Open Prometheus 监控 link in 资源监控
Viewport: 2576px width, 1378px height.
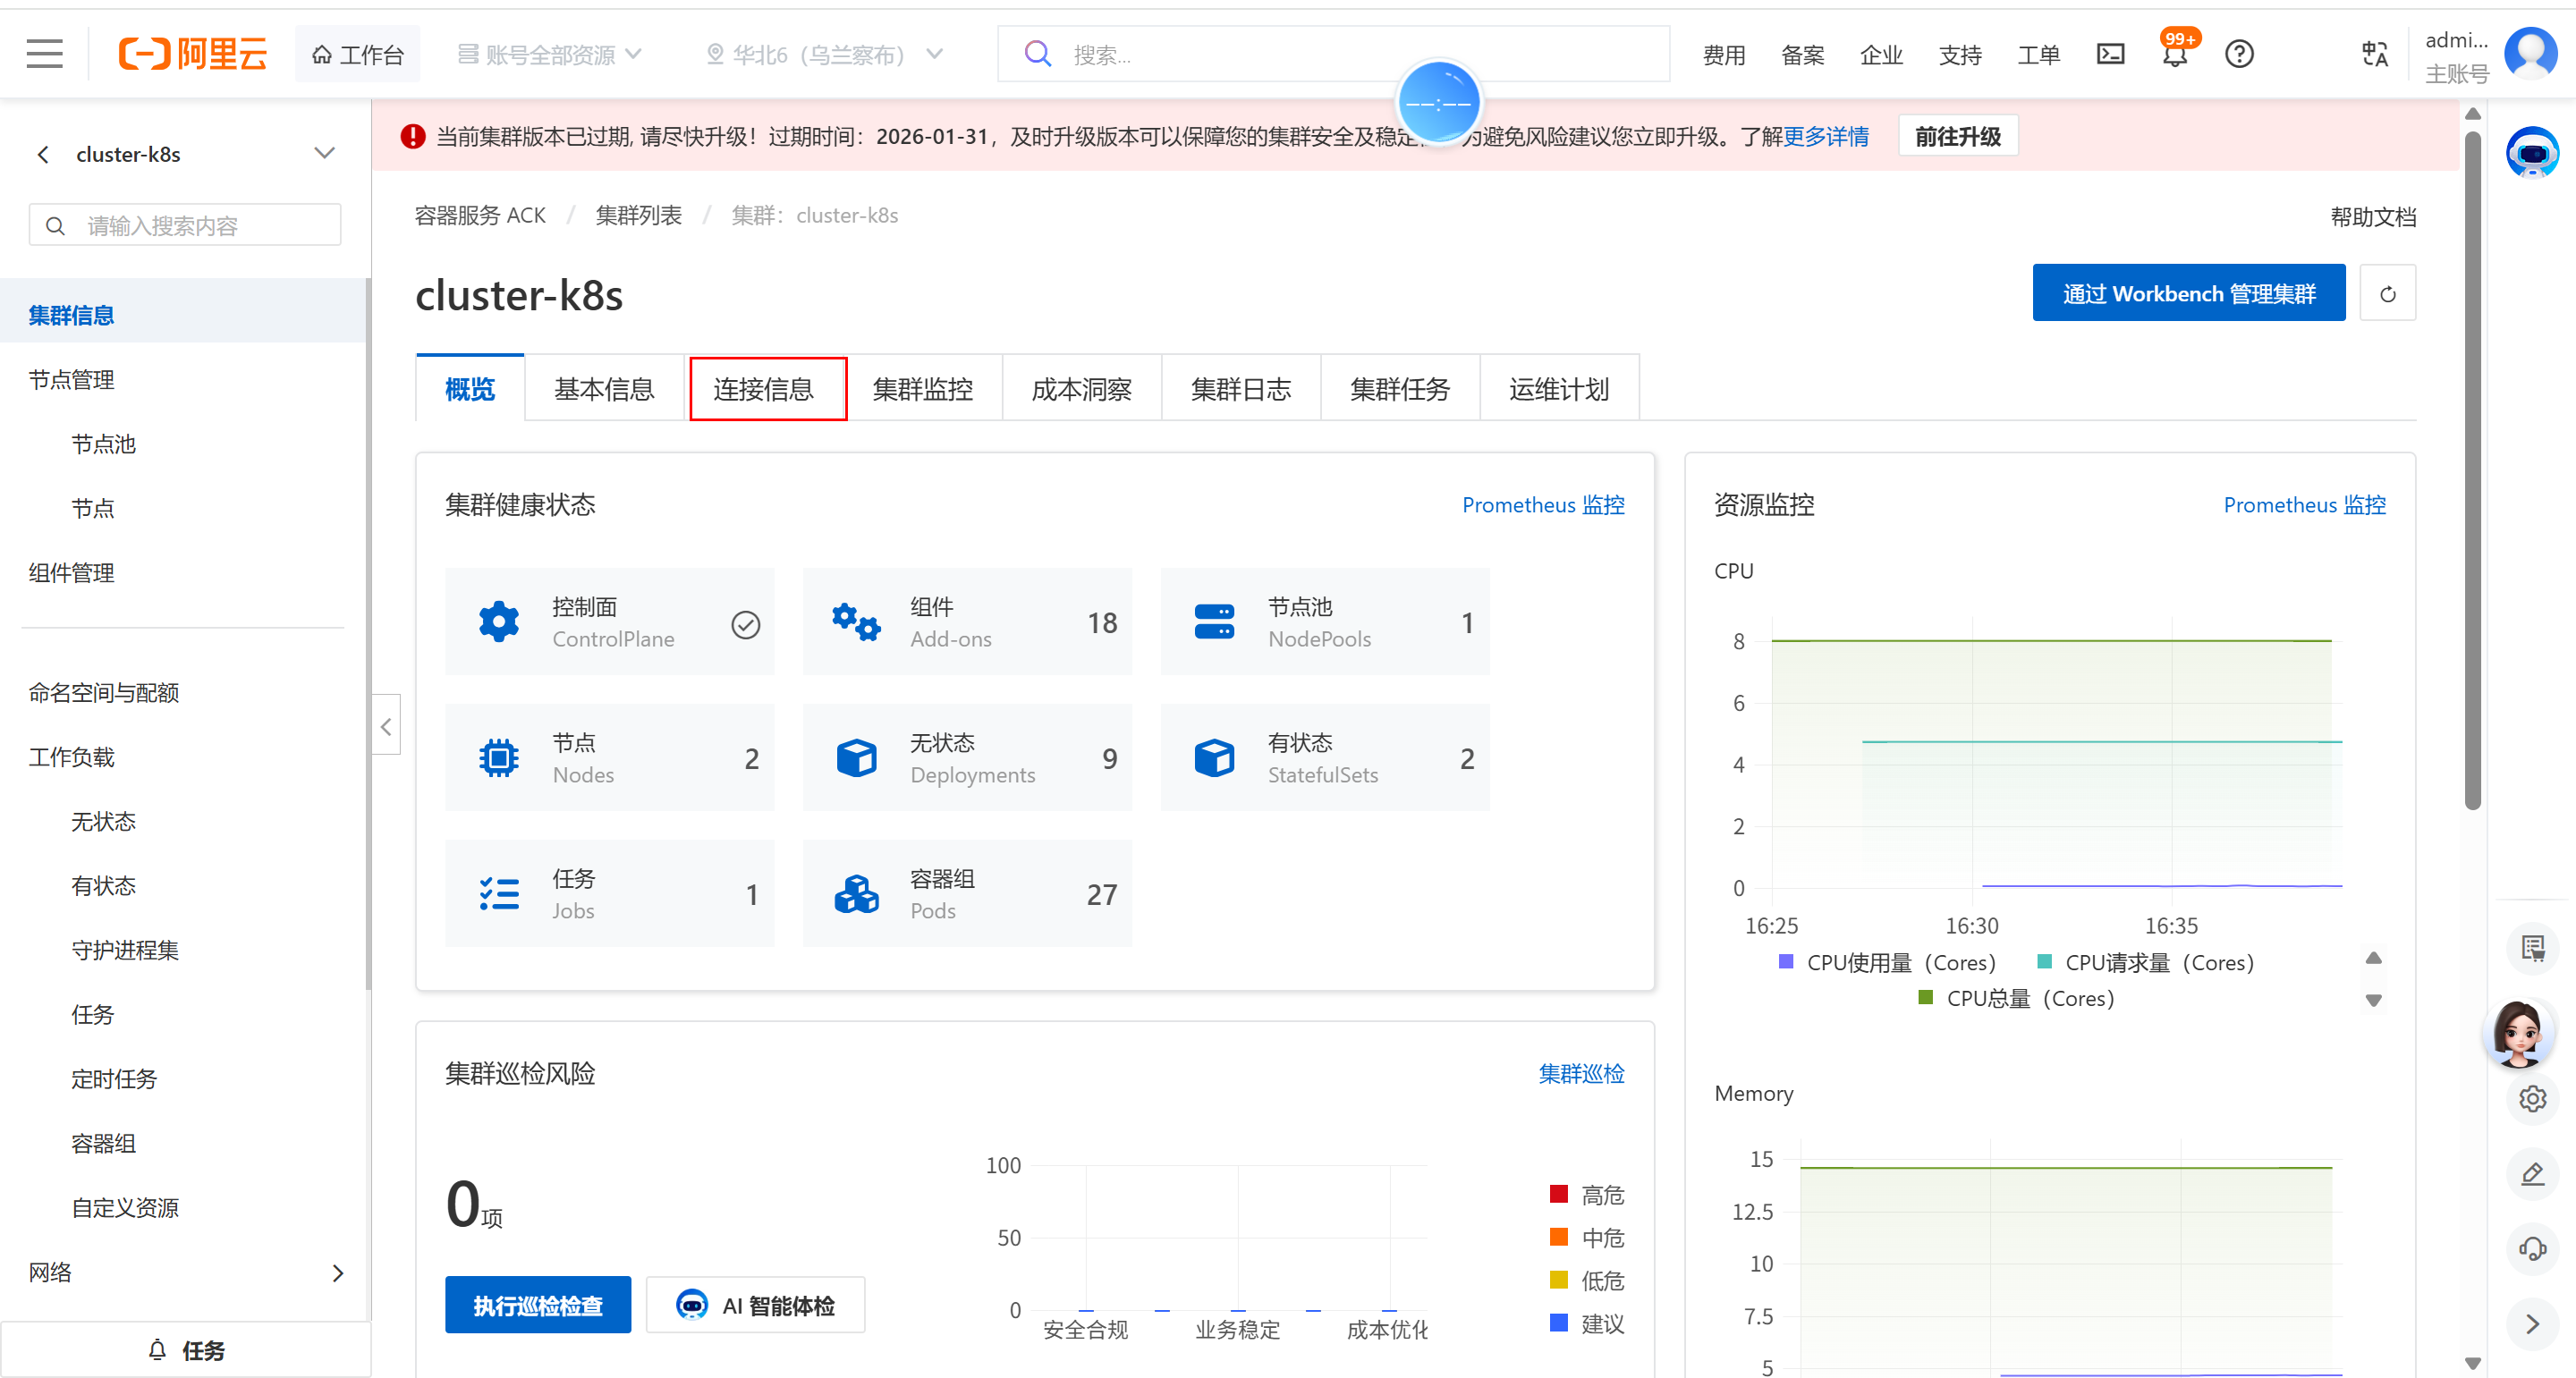pyautogui.click(x=2304, y=505)
